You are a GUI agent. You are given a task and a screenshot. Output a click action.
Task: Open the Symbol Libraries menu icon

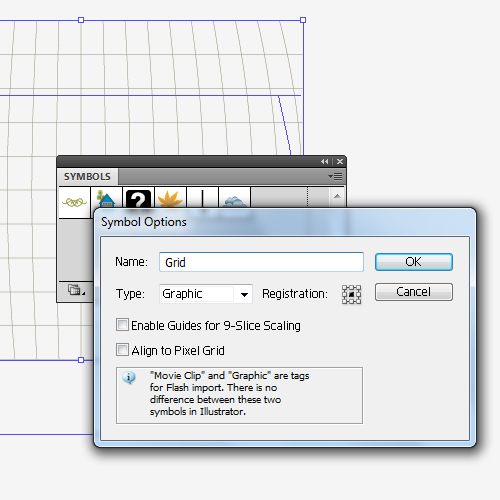coord(76,290)
